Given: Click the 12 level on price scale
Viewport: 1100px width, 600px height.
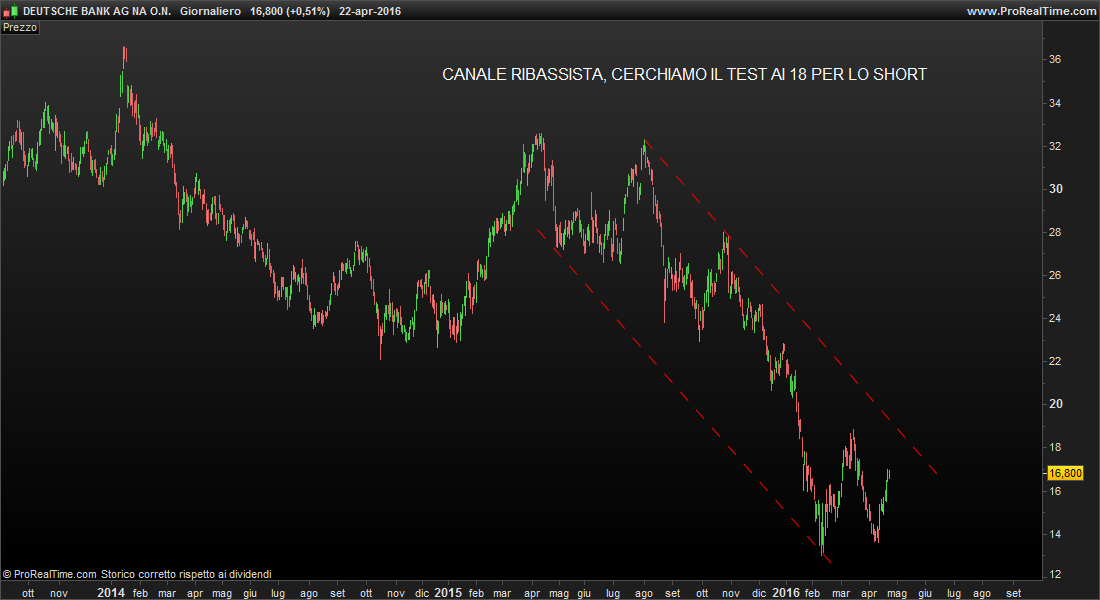Looking at the screenshot, I should (1055, 574).
